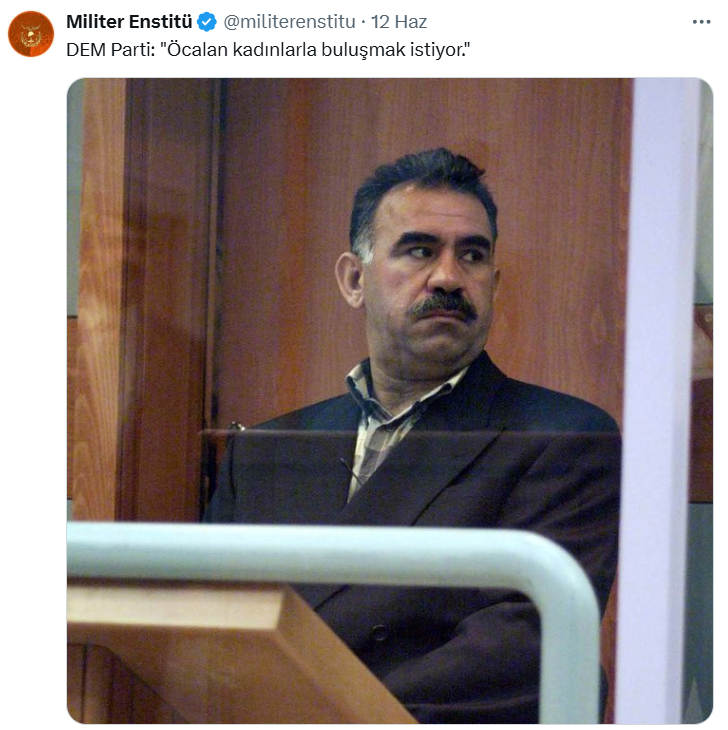
Task: Click the Militer Enstitü profile avatar
Action: pos(31,34)
